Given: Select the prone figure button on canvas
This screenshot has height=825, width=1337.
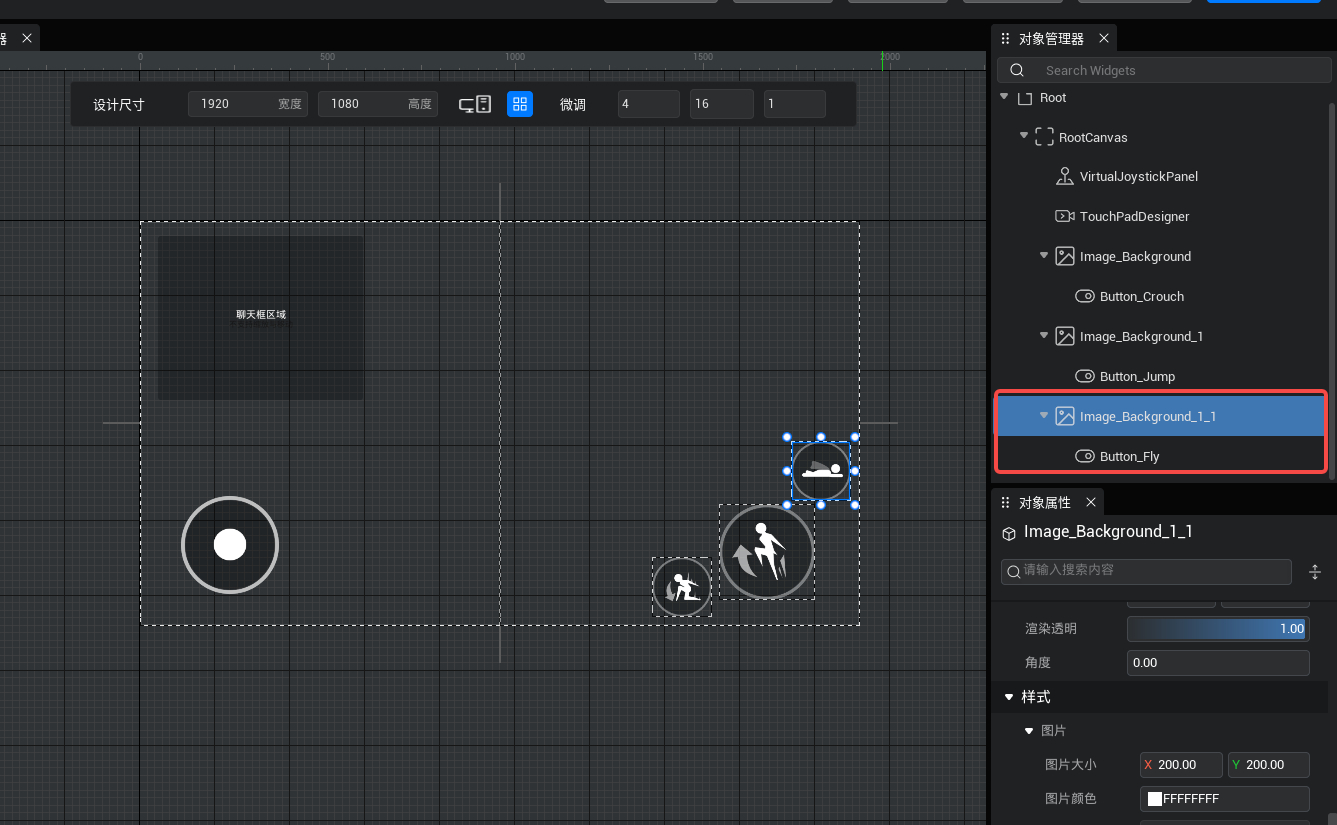Looking at the screenshot, I should 821,471.
